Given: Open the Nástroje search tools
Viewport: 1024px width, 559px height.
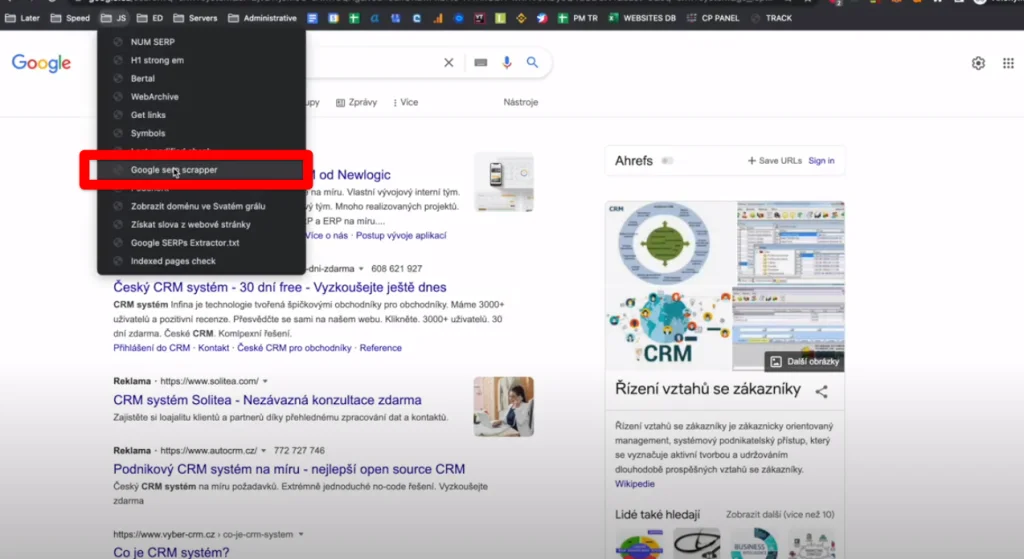Looking at the screenshot, I should pos(520,103).
